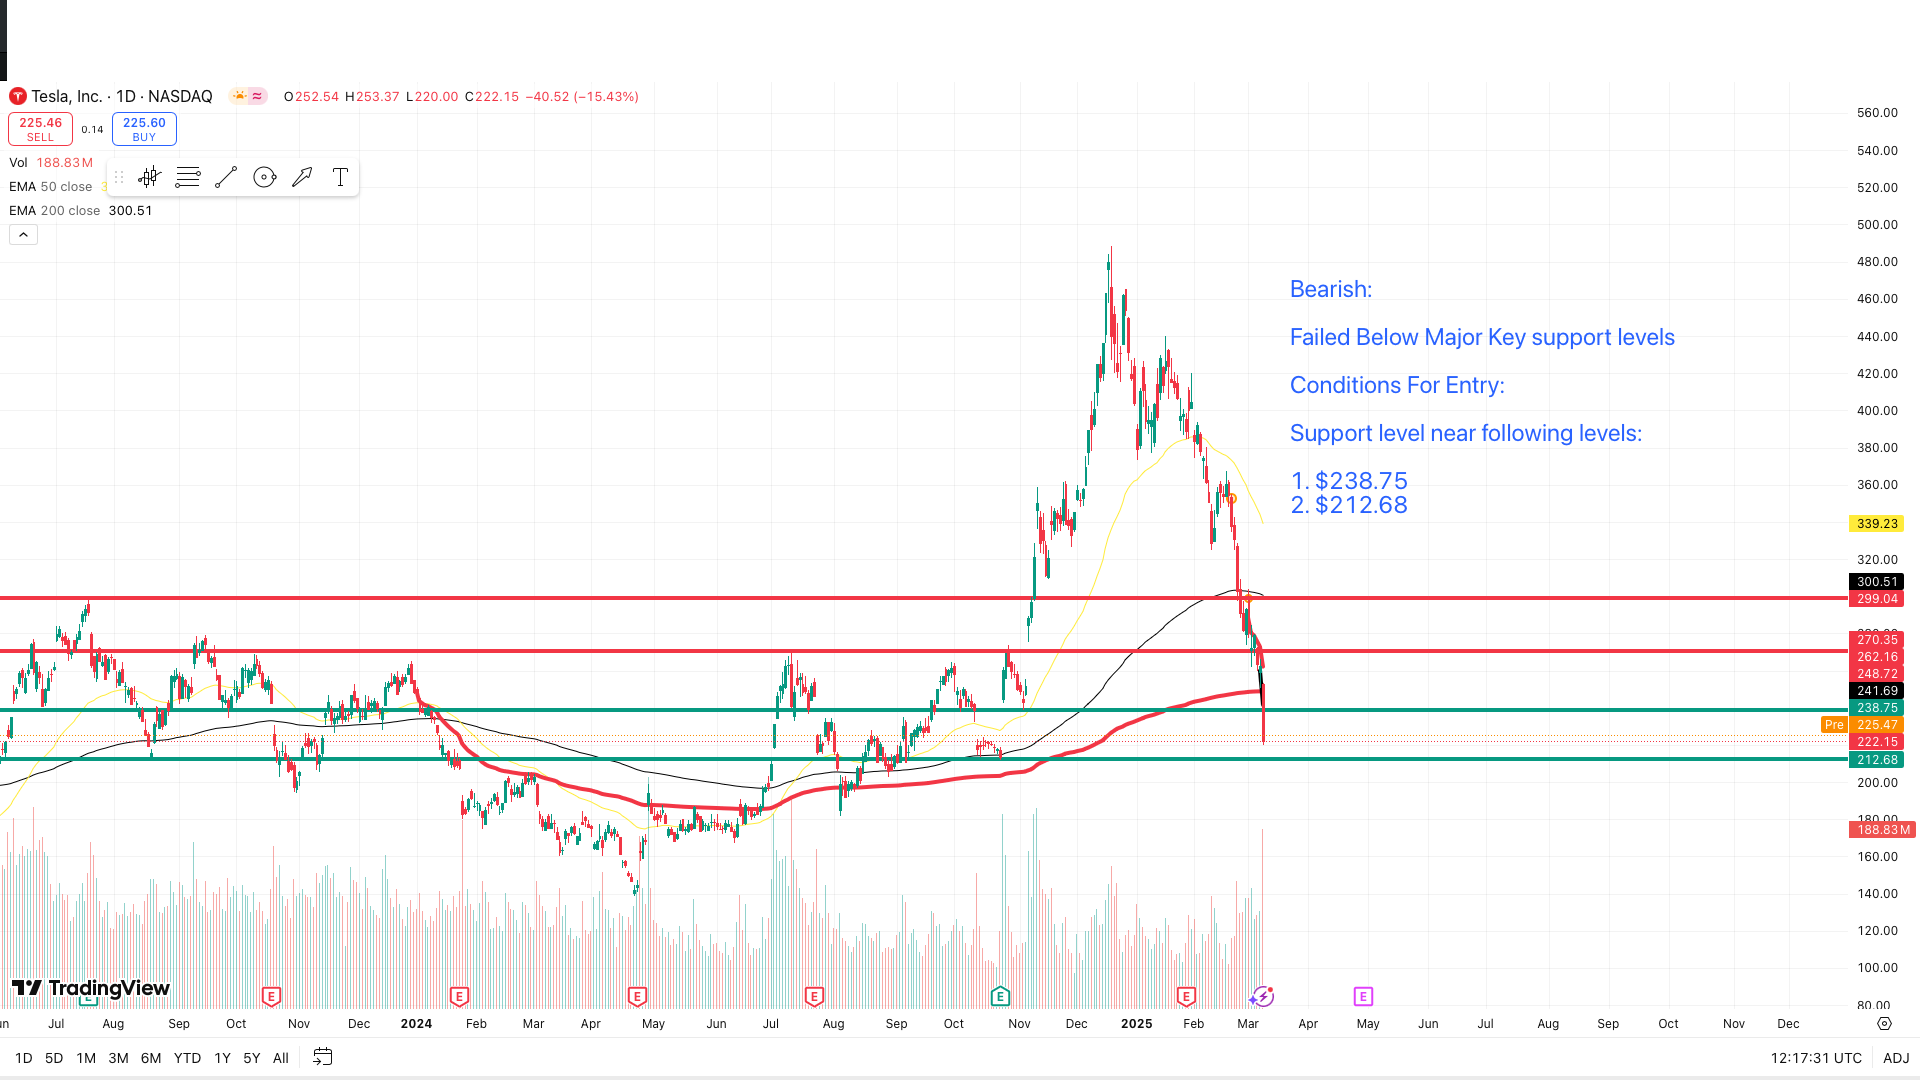Open the chart axis settings gear
Viewport: 1920px width, 1080px height.
pos(1884,1023)
